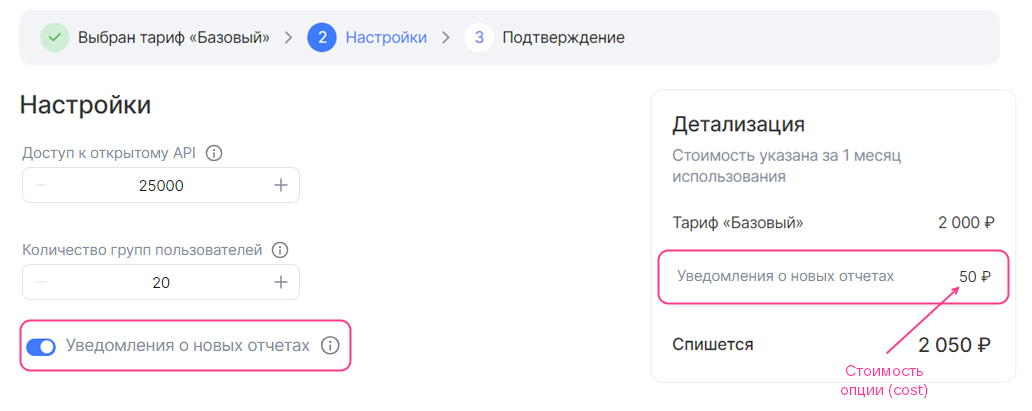The width and height of the screenshot is (1032, 411).
Task: Open info icon for Количество групп пользователей
Action: click(280, 250)
